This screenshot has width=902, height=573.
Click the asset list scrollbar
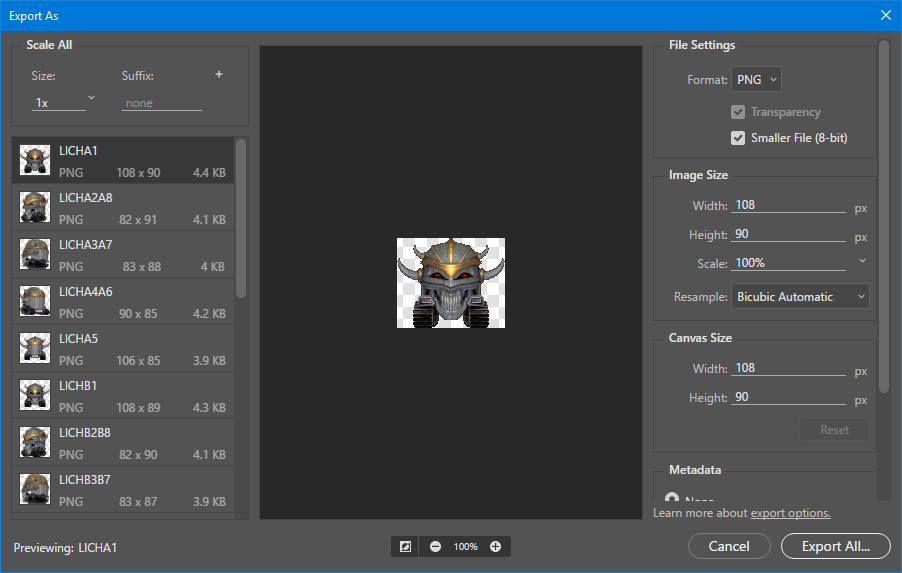[241, 219]
